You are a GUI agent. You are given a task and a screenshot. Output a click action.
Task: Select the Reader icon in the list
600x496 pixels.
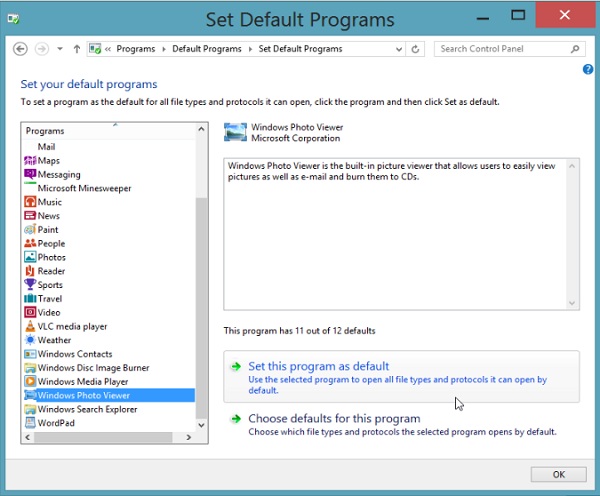pyautogui.click(x=30, y=271)
